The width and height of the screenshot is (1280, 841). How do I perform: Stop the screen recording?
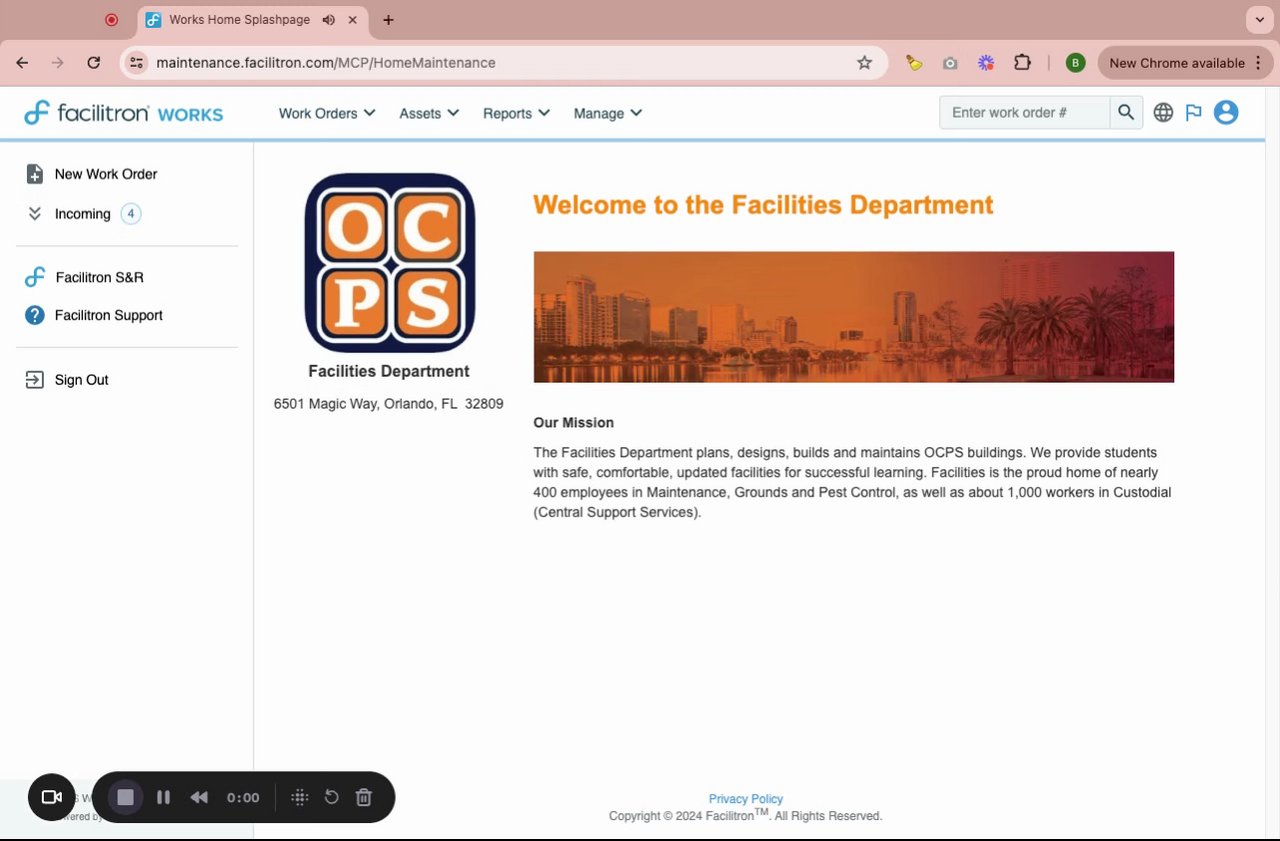pyautogui.click(x=125, y=797)
